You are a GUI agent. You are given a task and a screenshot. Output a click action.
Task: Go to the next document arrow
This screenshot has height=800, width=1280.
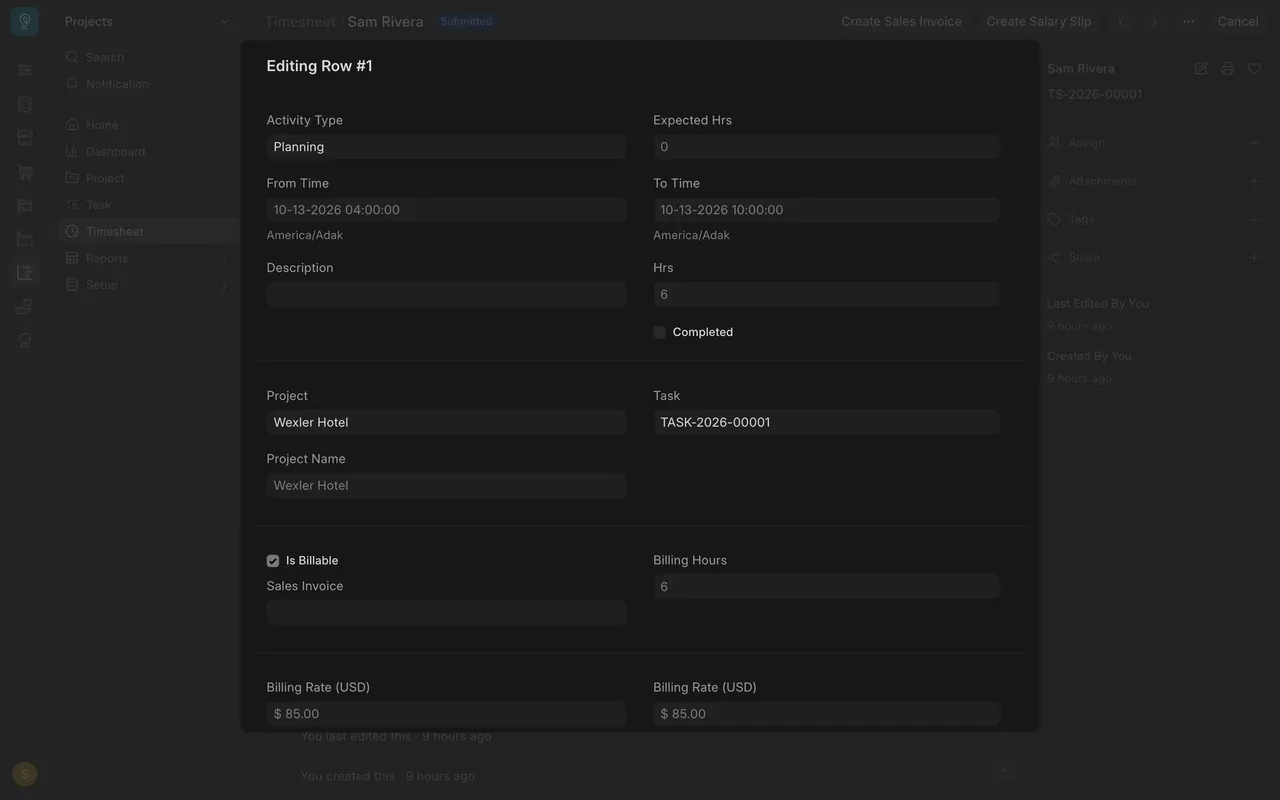pos(1154,21)
